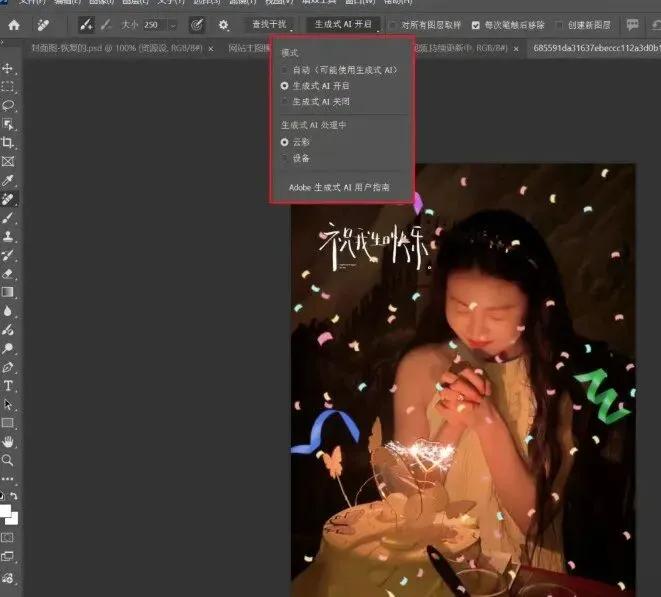Open the gear settings in options bar
The height and width of the screenshot is (597, 661).
click(223, 25)
